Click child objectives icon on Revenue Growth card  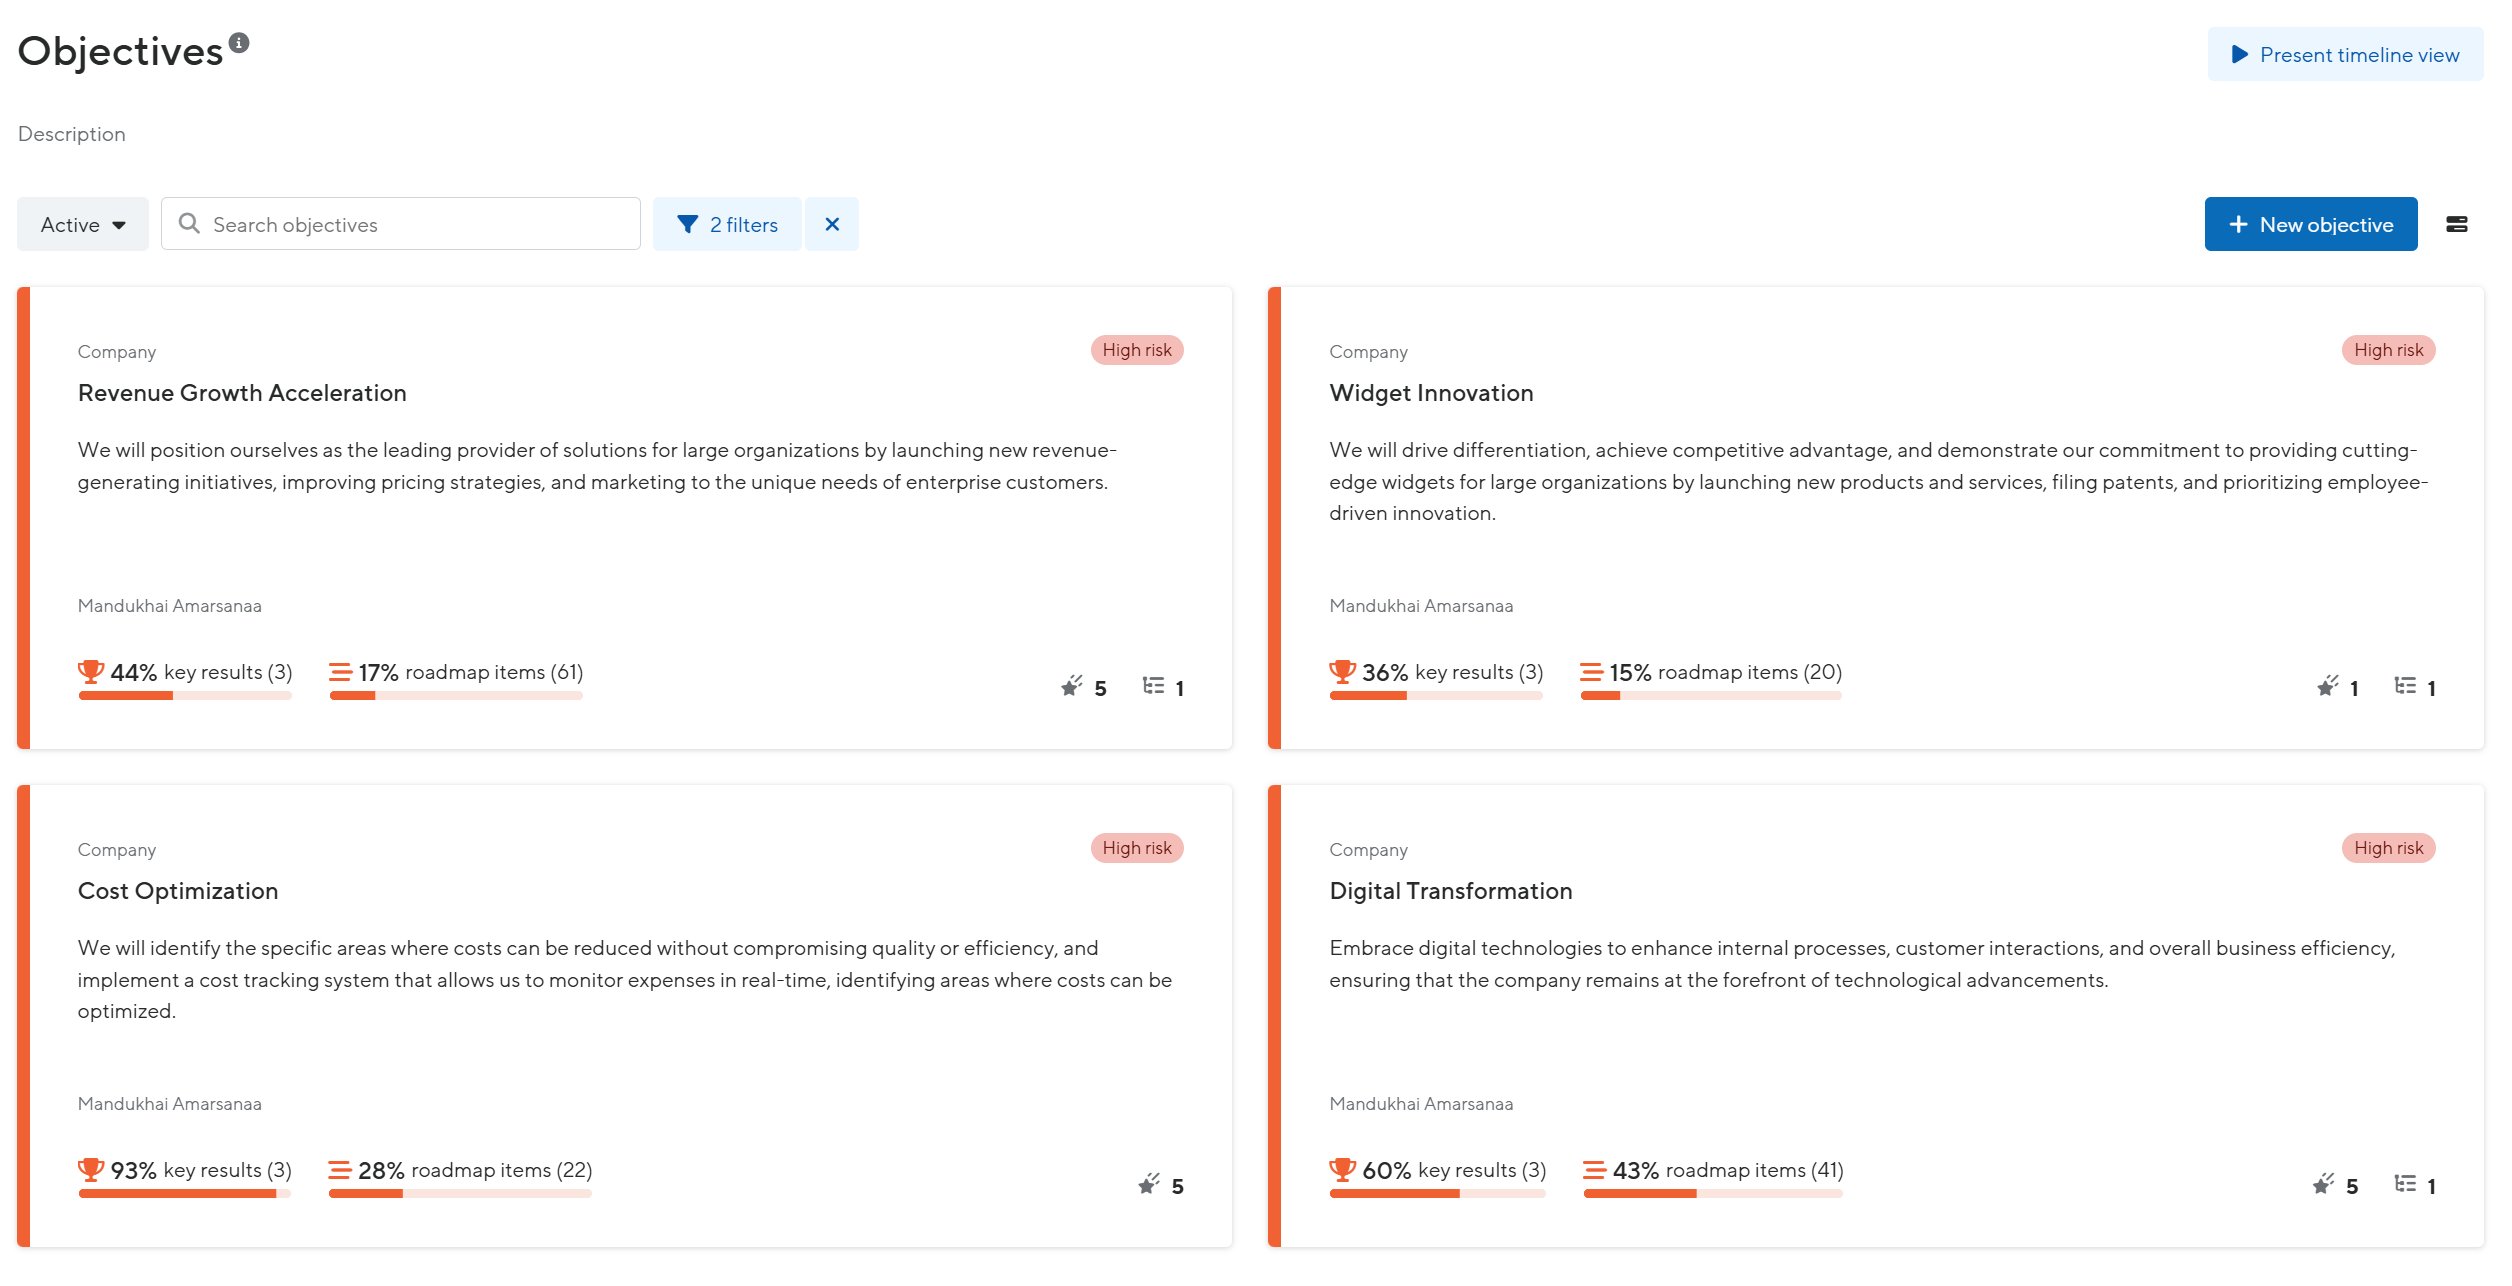[1154, 687]
